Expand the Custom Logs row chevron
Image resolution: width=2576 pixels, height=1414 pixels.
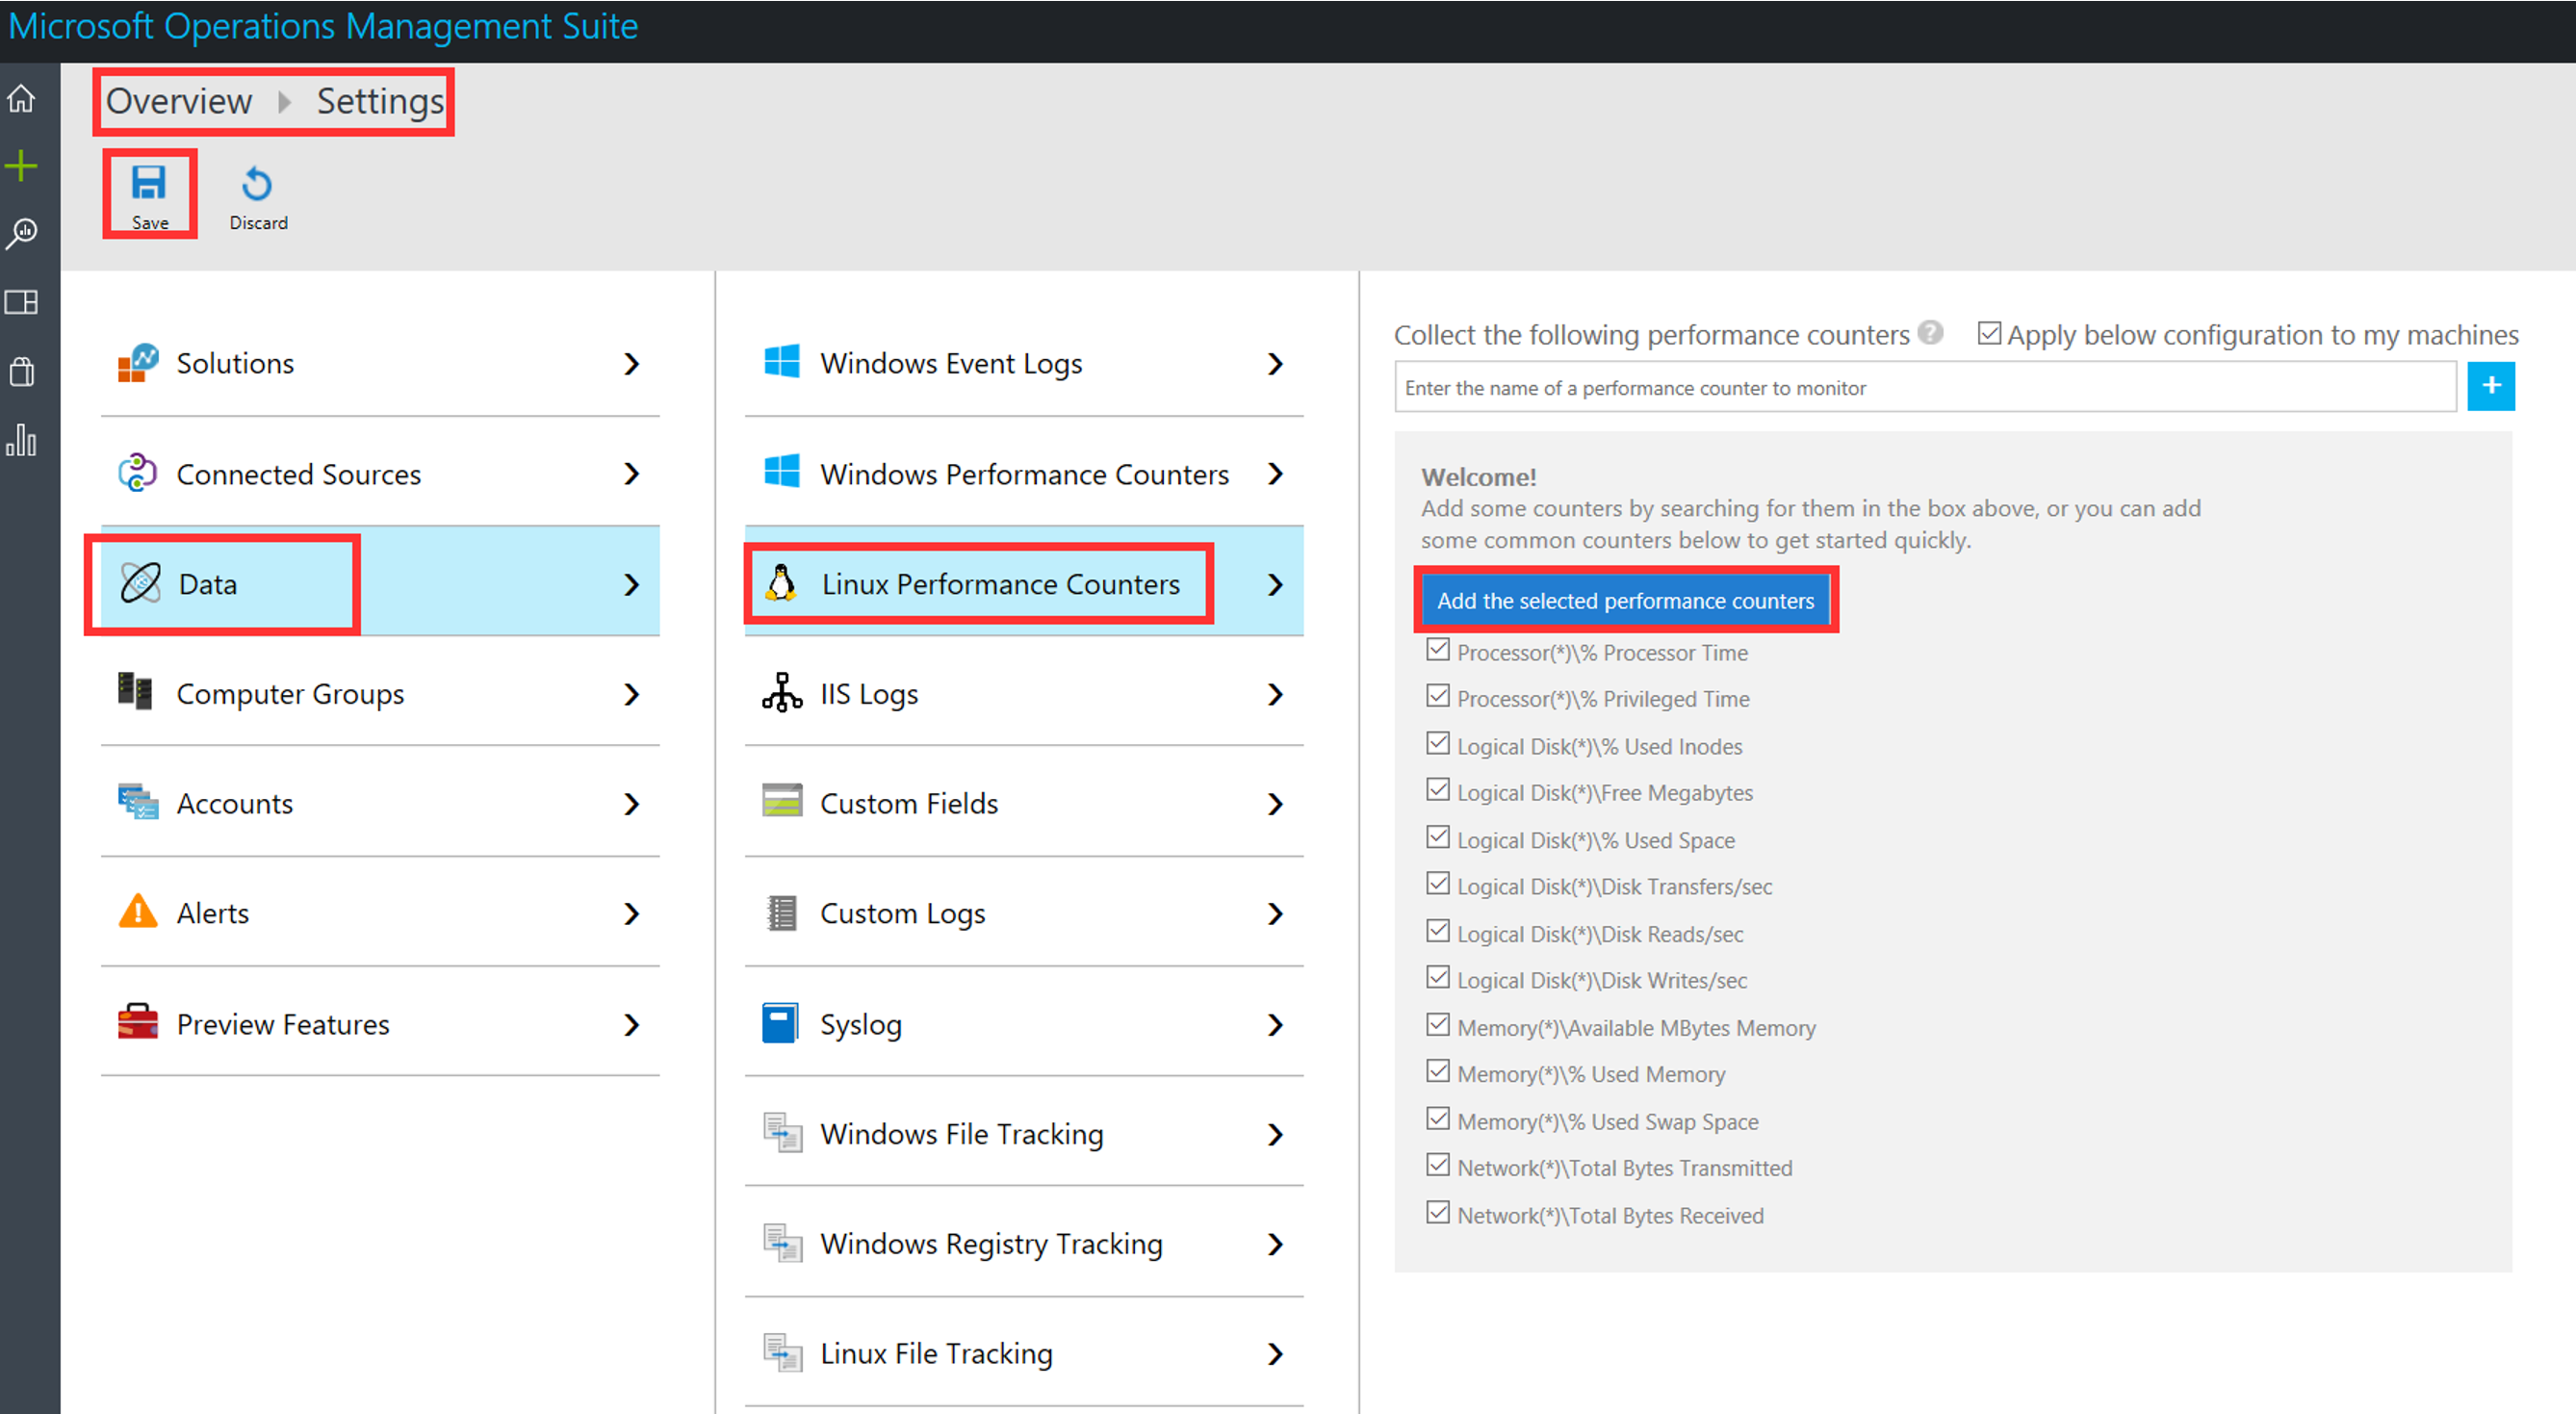click(x=1275, y=914)
